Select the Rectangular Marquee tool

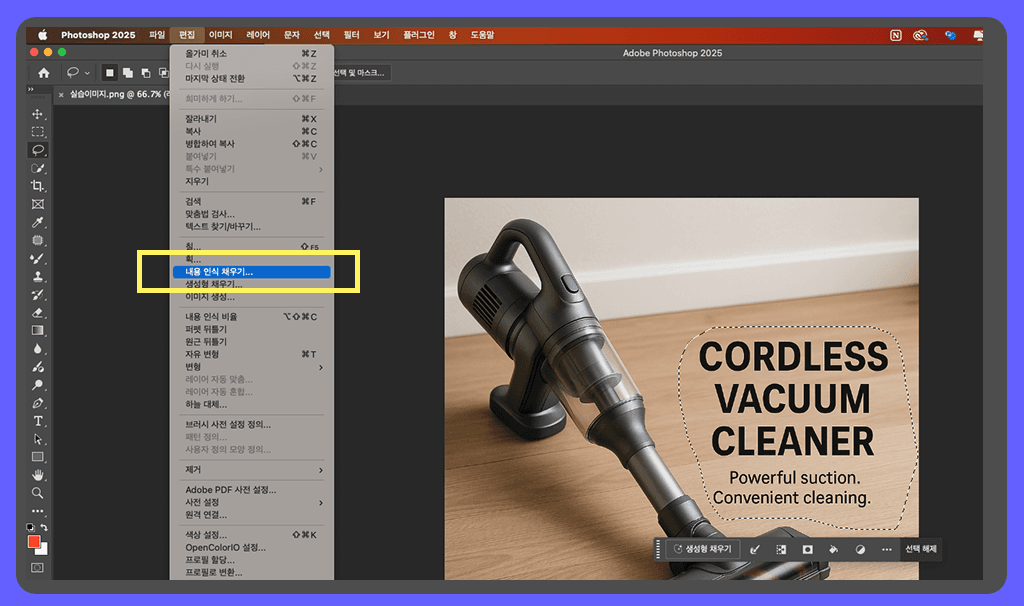pyautogui.click(x=38, y=132)
